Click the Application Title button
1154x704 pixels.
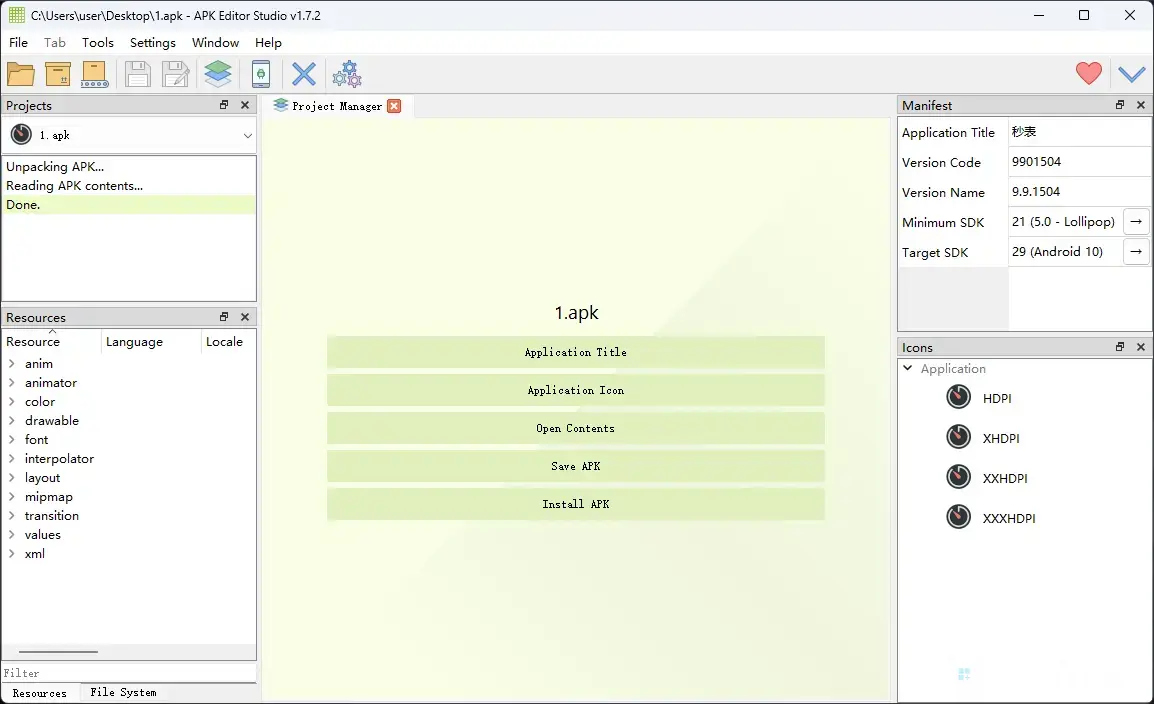point(576,352)
